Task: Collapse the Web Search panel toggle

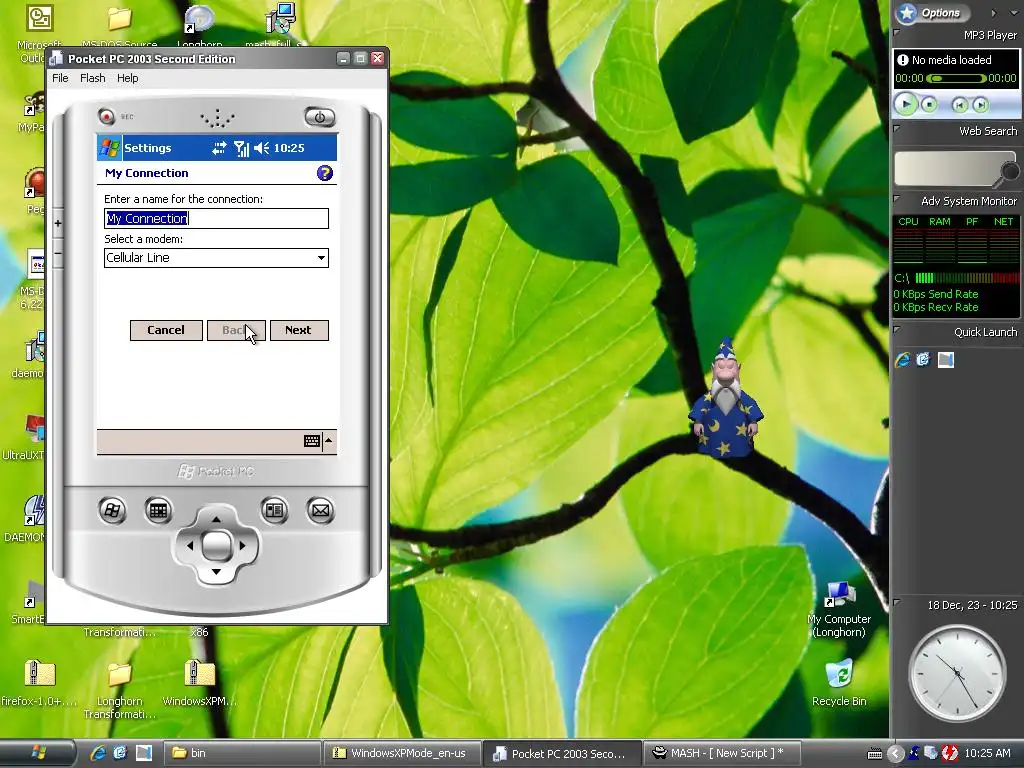Action: point(897,129)
